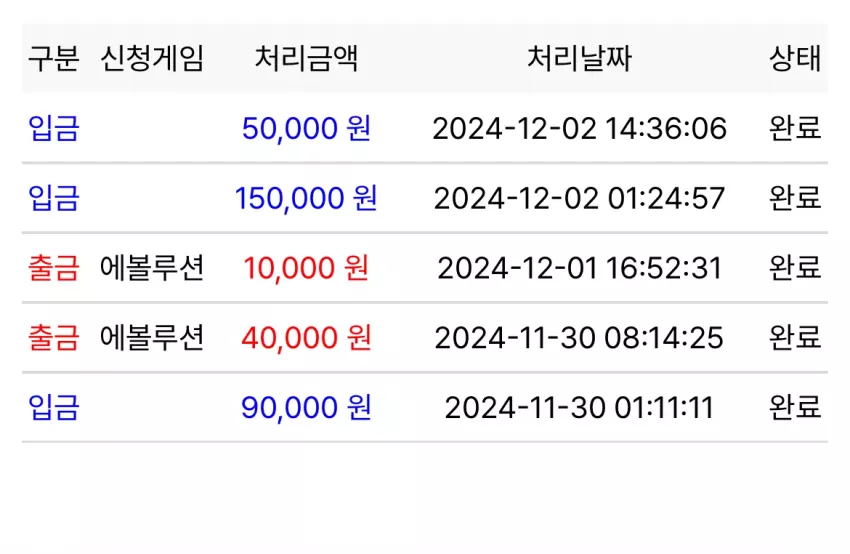This screenshot has height=554, width=850.
Task: Click the 신청게임 column header
Action: pos(152,58)
